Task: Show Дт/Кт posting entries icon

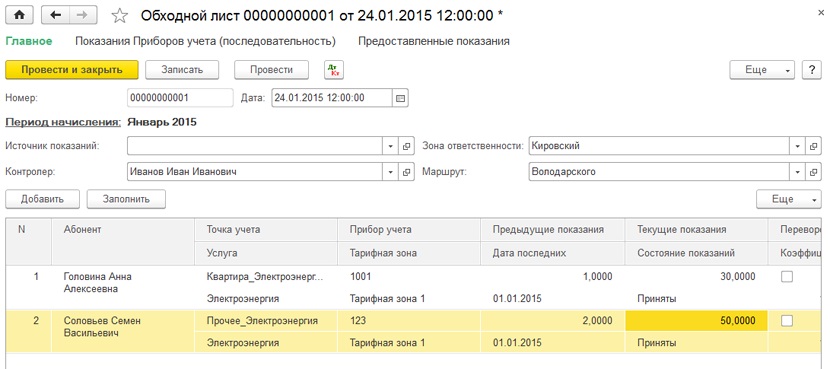Action: pyautogui.click(x=334, y=70)
